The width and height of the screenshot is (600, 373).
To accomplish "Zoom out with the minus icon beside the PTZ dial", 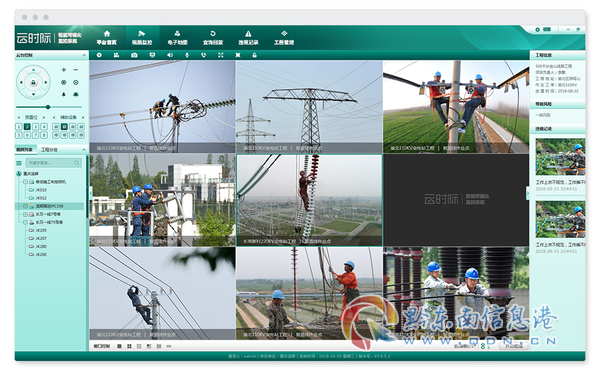I will [x=76, y=70].
